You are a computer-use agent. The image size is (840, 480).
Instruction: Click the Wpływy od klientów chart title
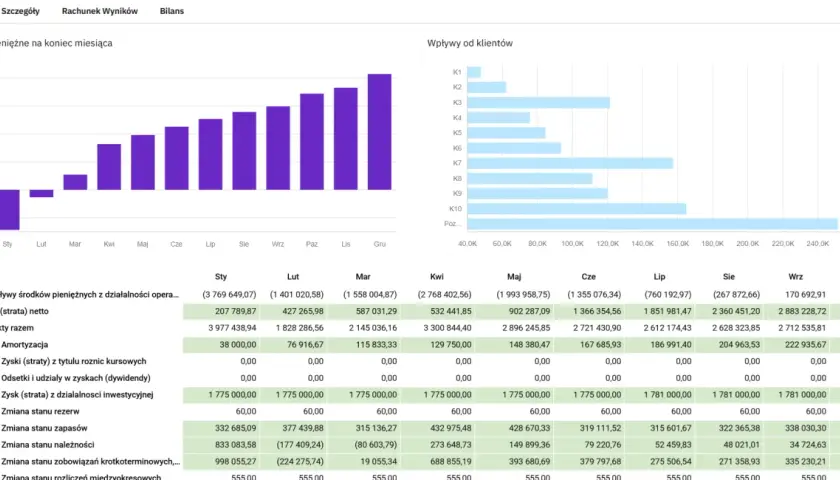coord(470,43)
